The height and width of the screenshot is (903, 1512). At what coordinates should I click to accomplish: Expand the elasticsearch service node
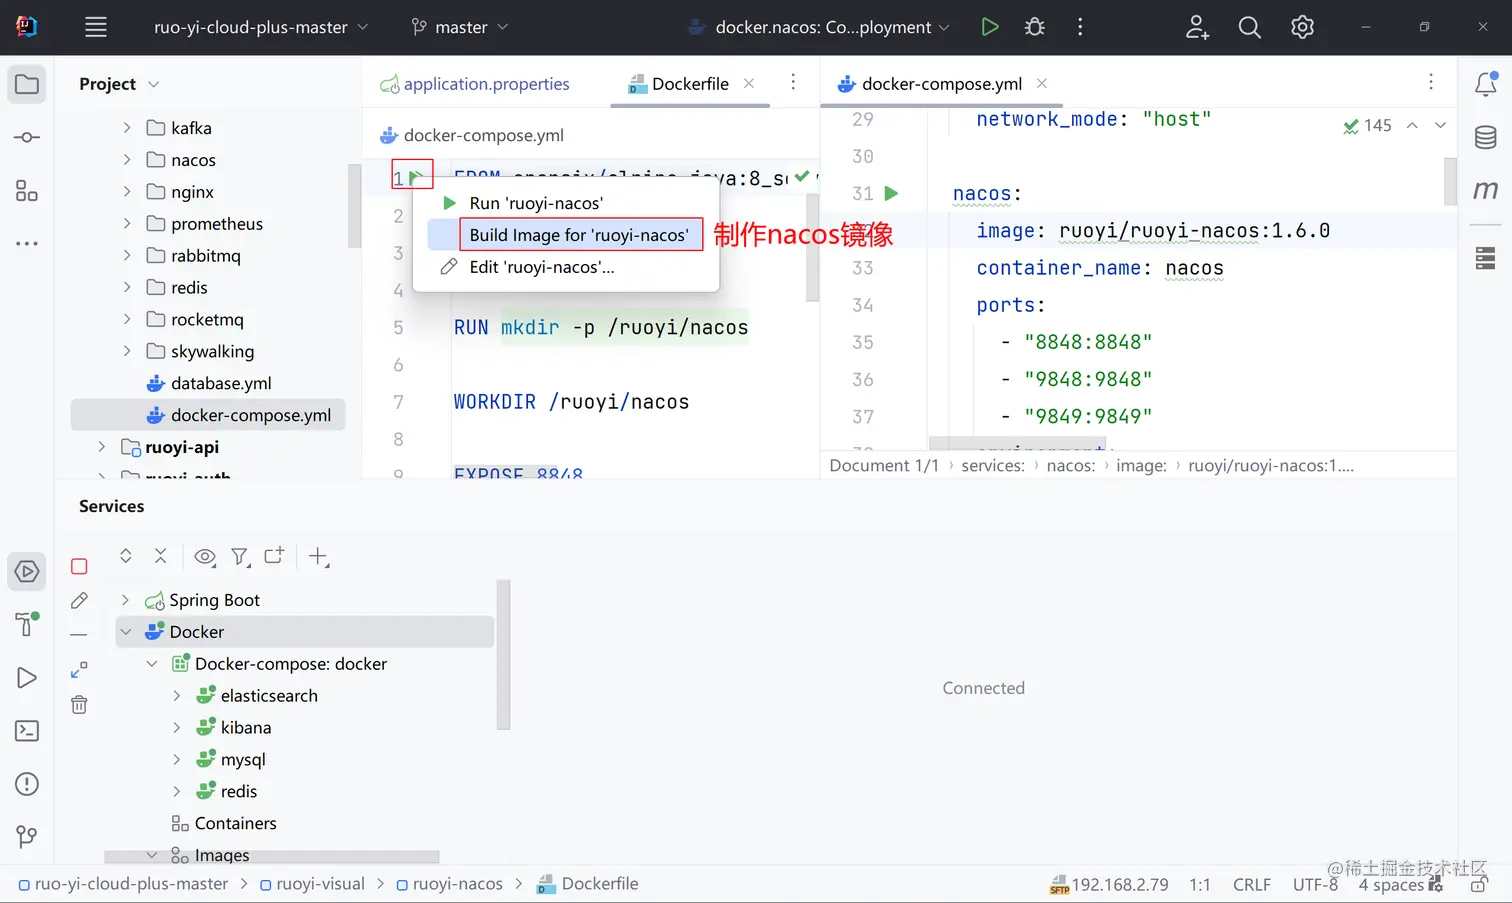177,696
